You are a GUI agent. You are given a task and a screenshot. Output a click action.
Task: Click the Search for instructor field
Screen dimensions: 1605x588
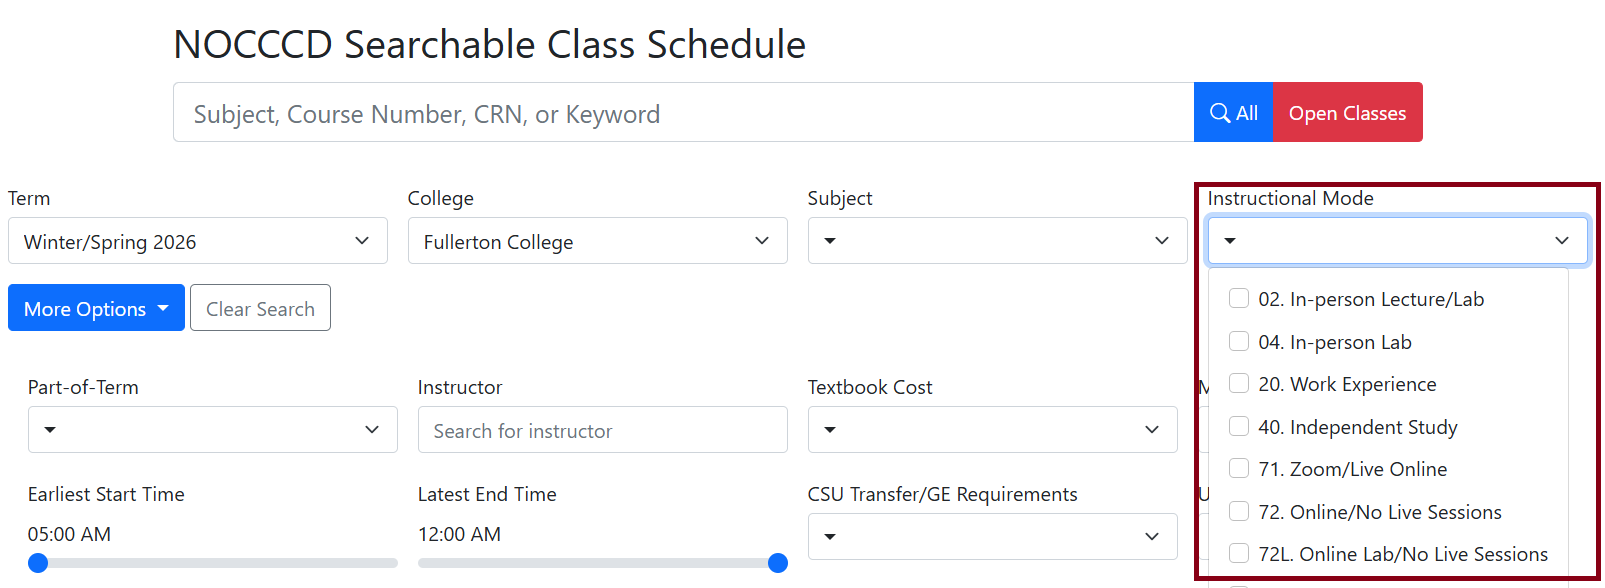(x=602, y=430)
